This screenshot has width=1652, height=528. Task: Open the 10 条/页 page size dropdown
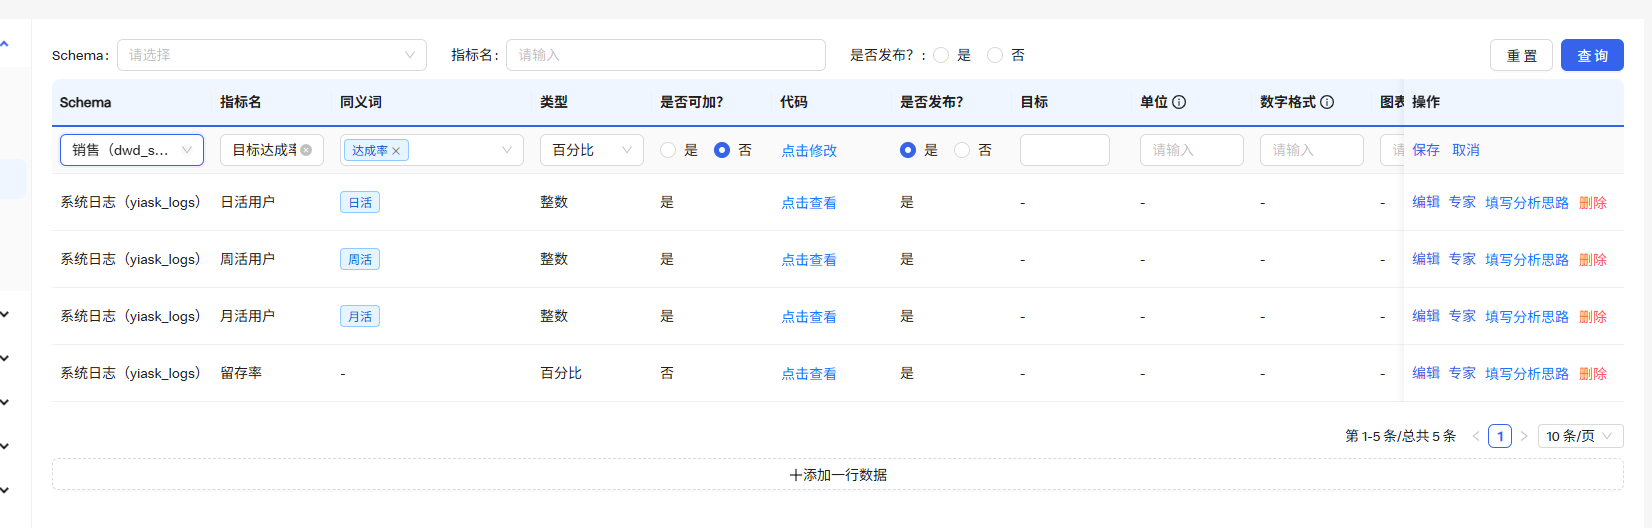point(1580,436)
